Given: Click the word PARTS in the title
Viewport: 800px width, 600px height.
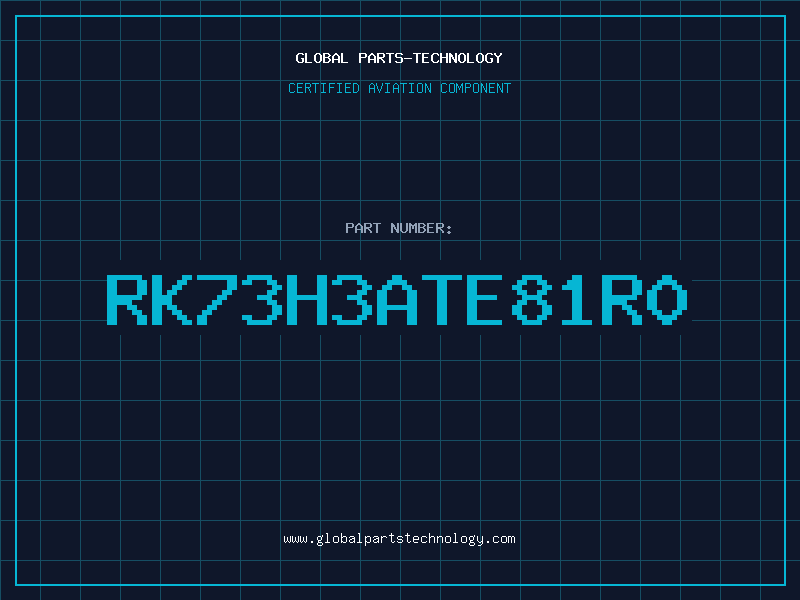Looking at the screenshot, I should (381, 58).
